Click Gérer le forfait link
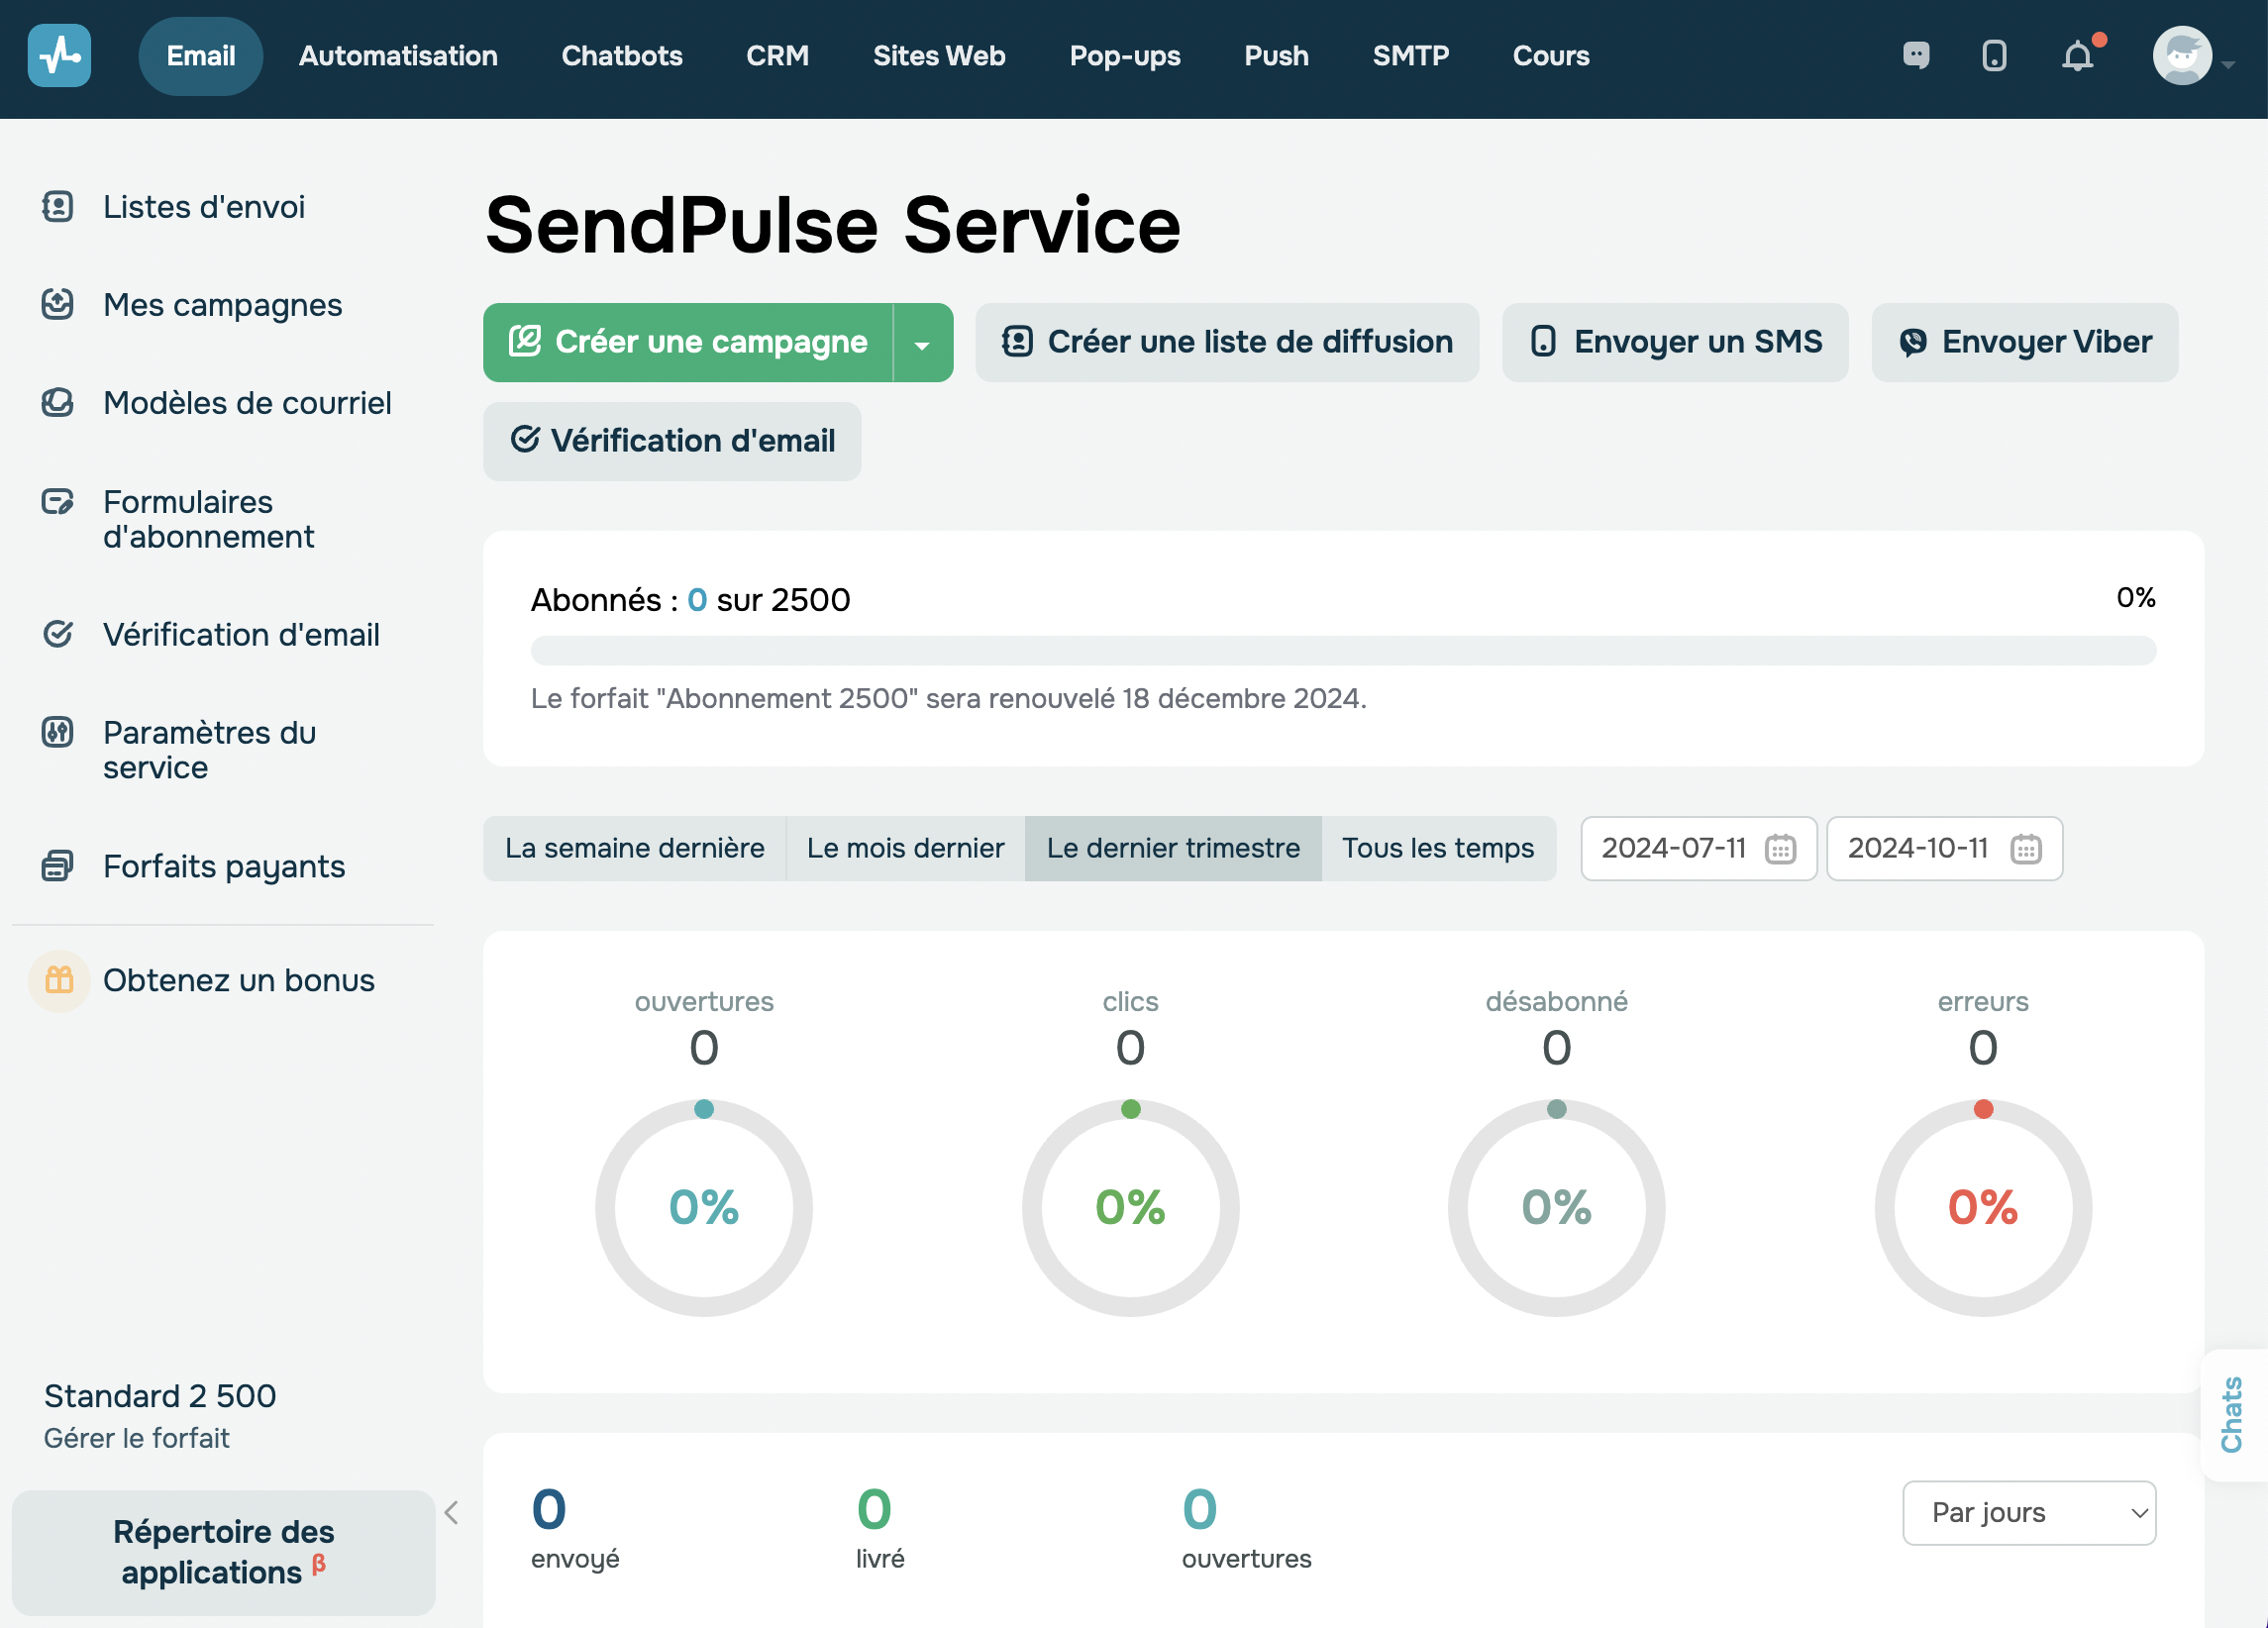 pos(136,1438)
